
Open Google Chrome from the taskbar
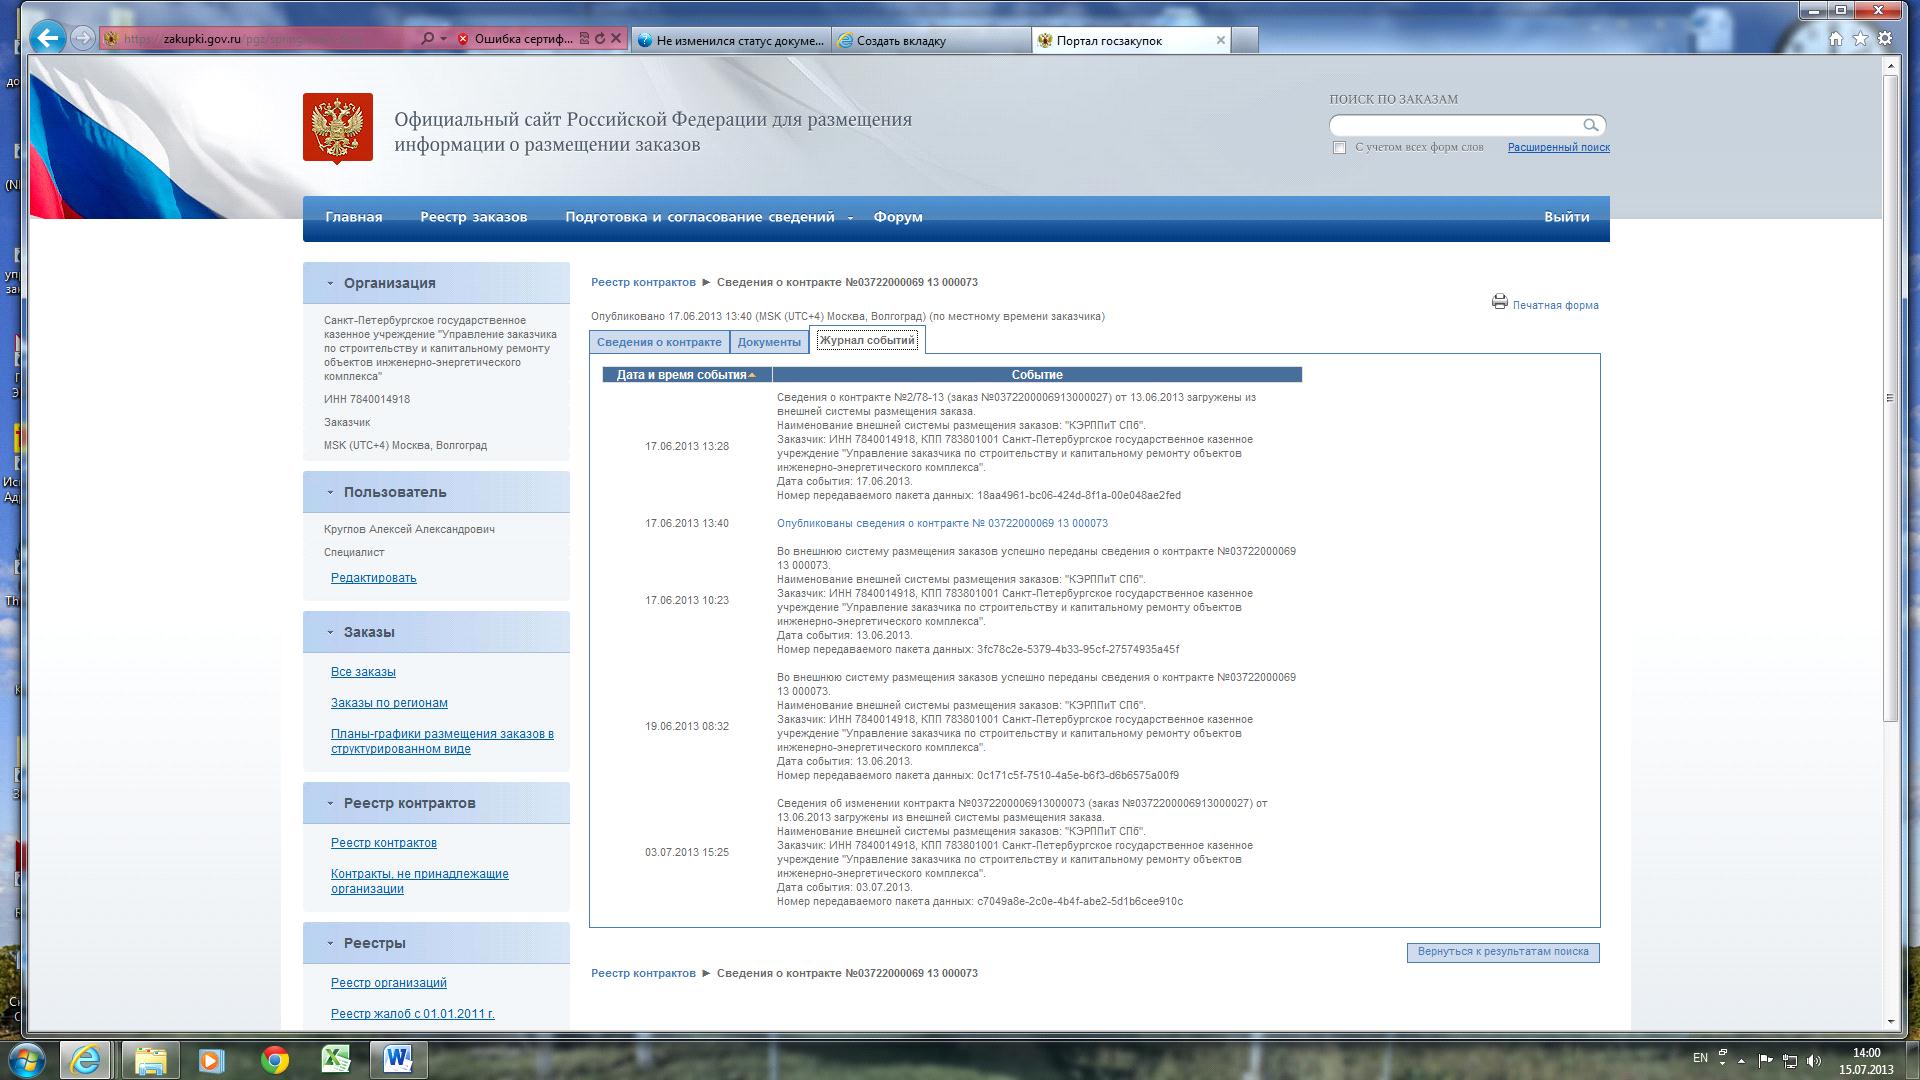[x=274, y=1059]
